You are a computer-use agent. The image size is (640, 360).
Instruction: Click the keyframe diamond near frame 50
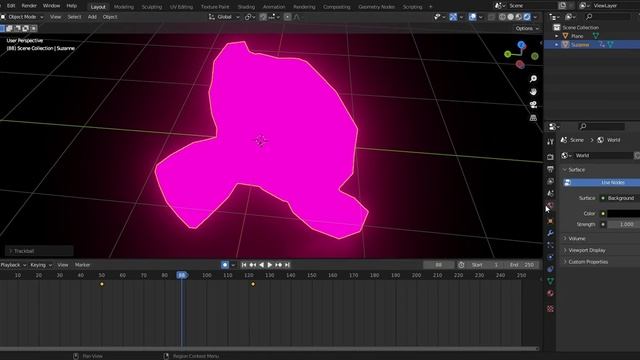pyautogui.click(x=102, y=284)
